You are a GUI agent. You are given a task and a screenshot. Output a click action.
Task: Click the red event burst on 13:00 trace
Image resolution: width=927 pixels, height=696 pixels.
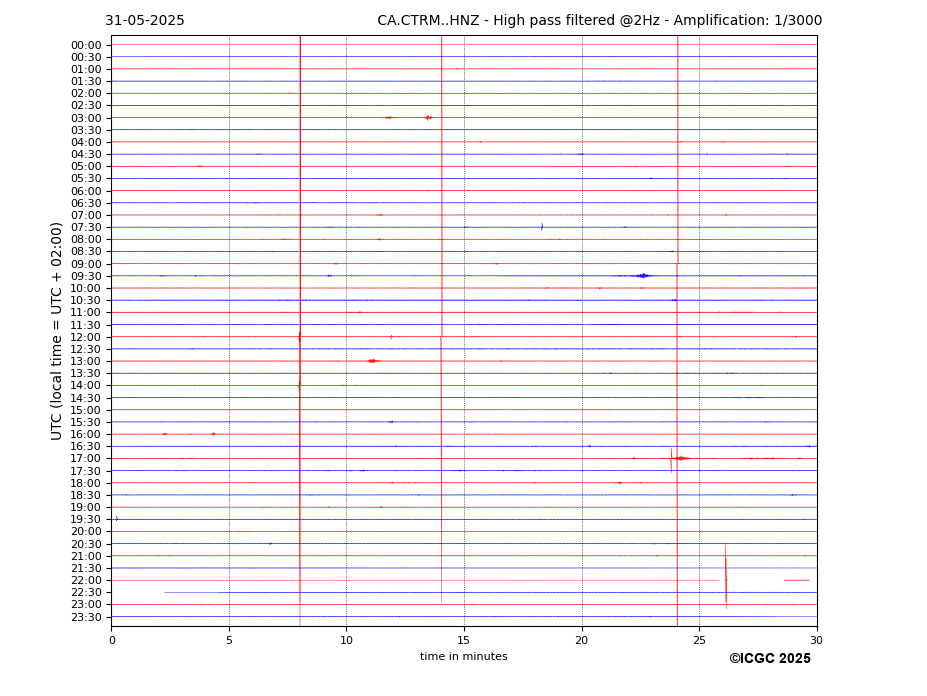coord(372,361)
